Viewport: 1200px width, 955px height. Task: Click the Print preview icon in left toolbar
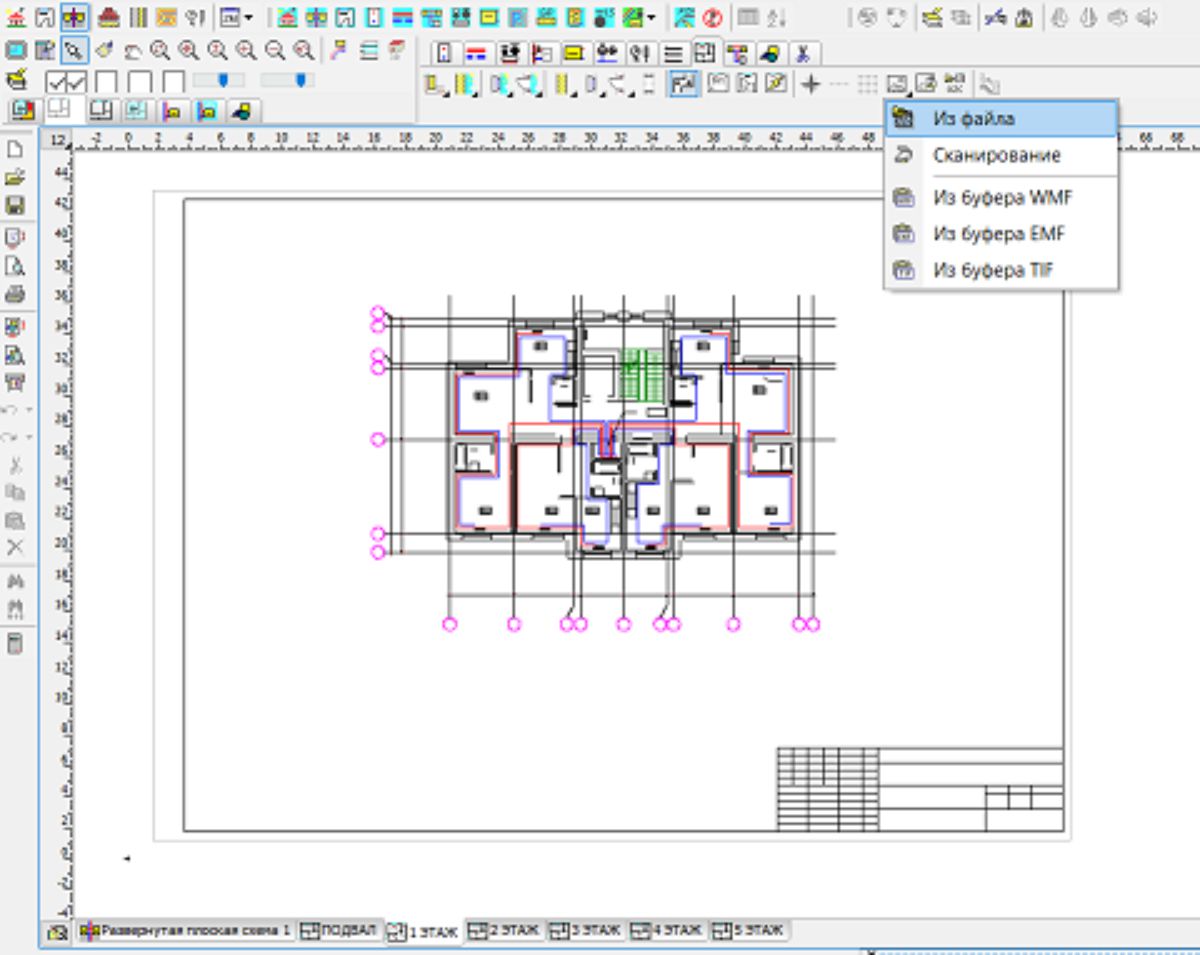(15, 266)
